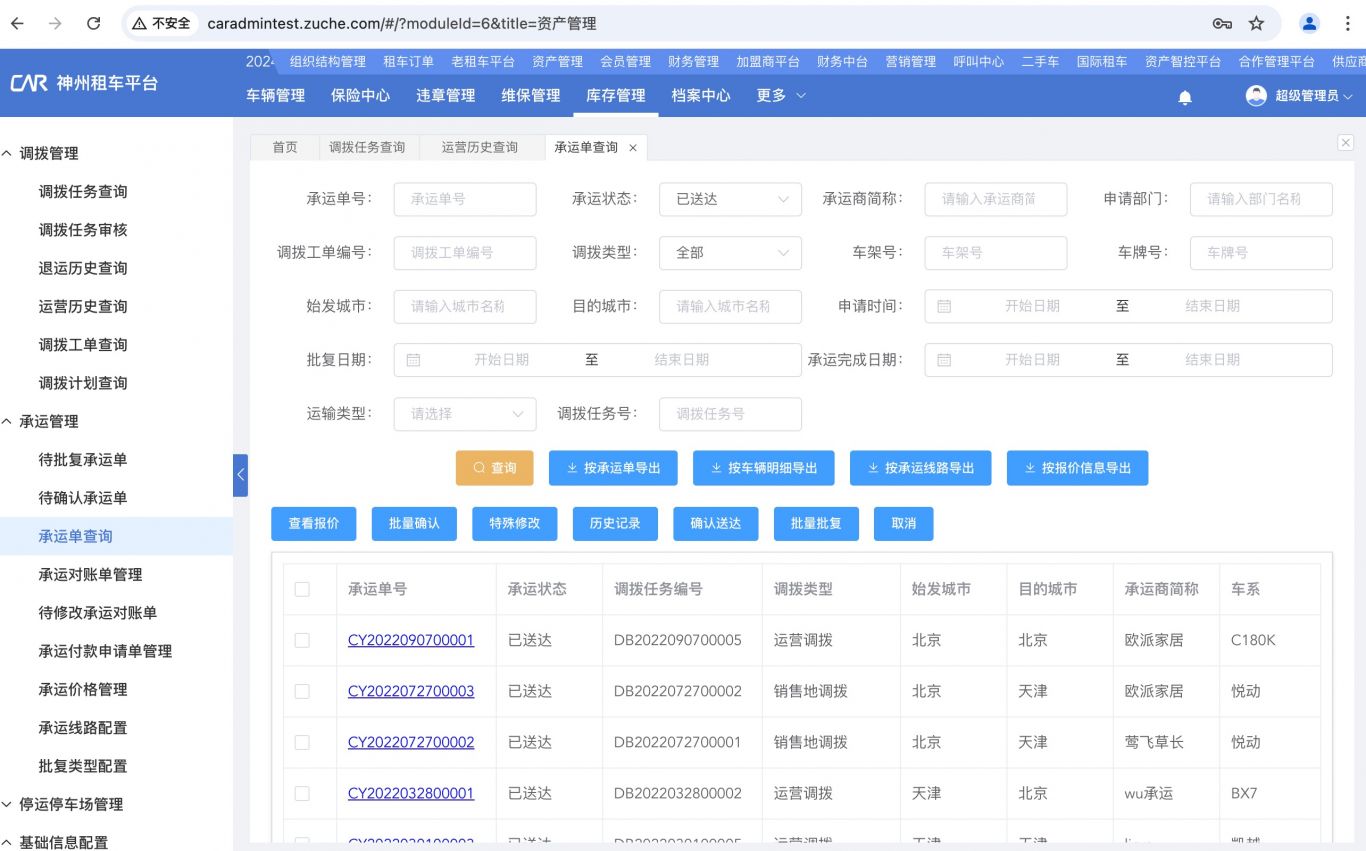Focus the 承运单号 input field
Viewport: 1366px width, 851px height.
click(465, 199)
